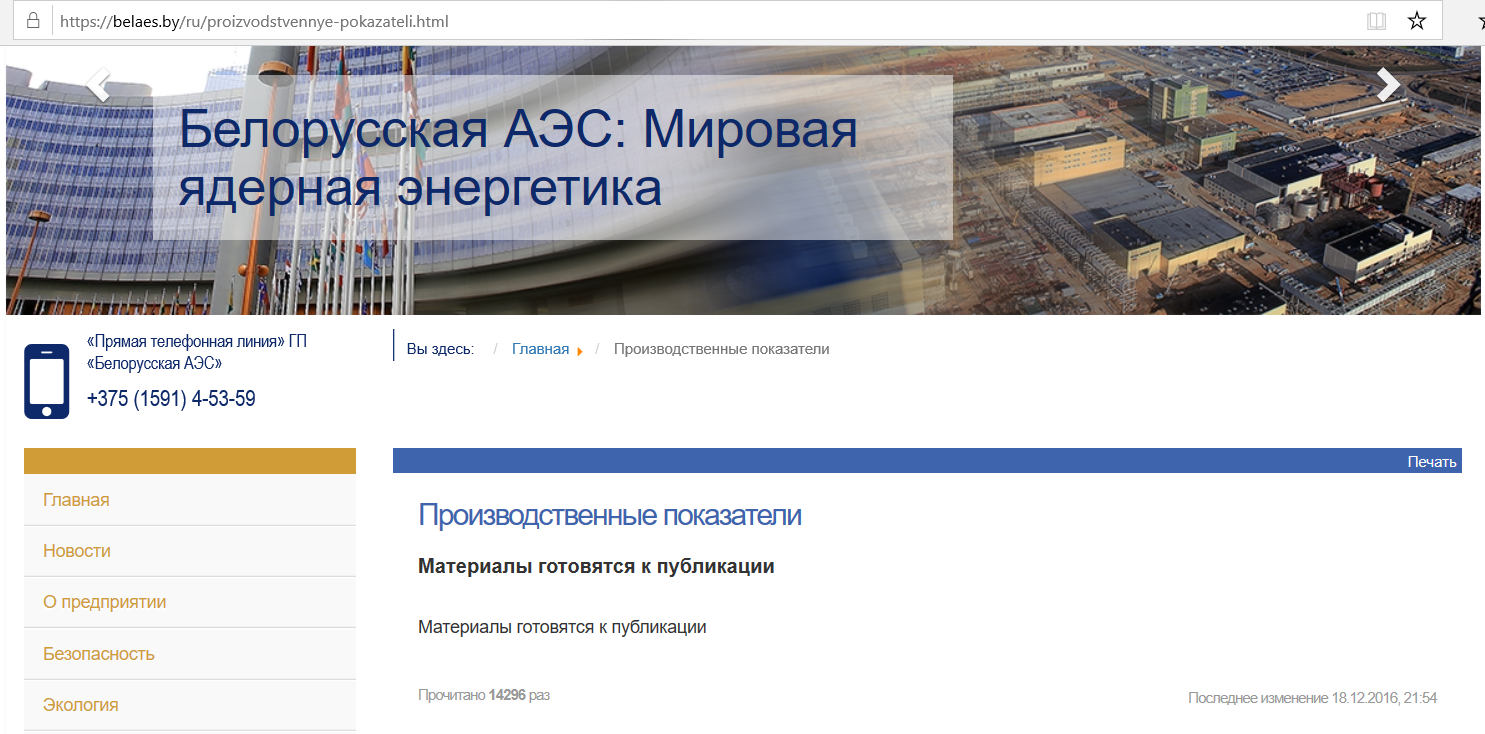Open Новости in the sidebar menu
Image resolution: width=1485 pixels, height=734 pixels.
click(190, 551)
